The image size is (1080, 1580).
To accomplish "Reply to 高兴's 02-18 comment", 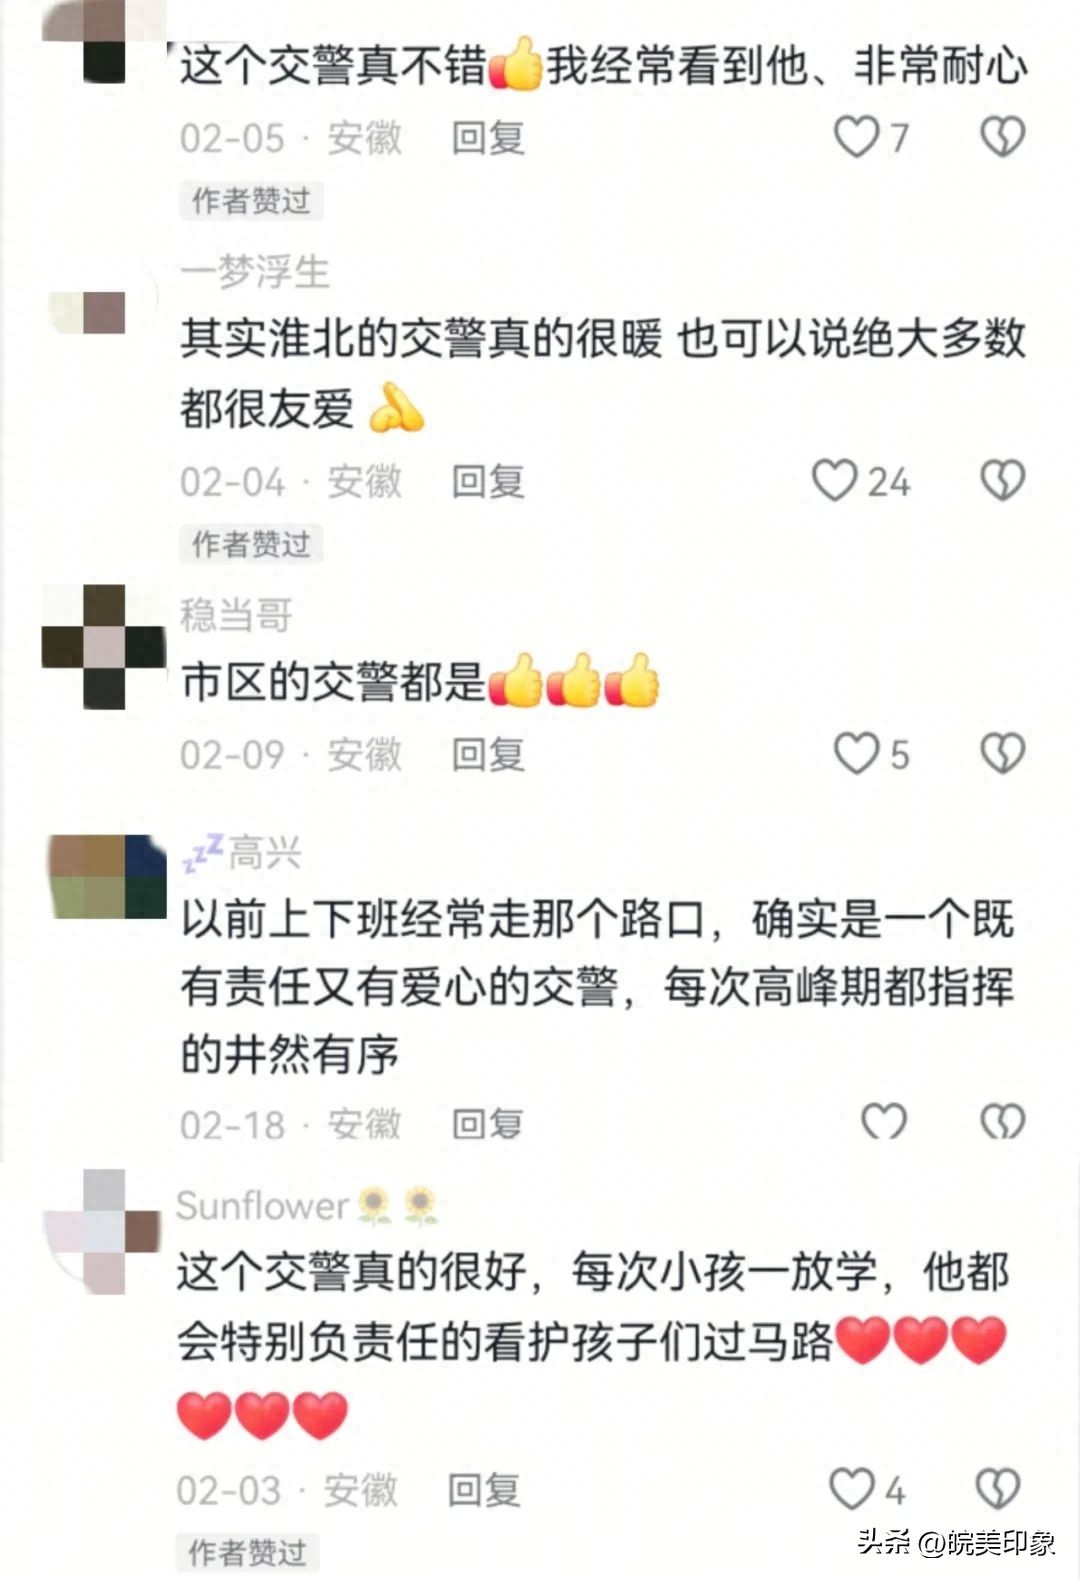I will (x=488, y=1124).
